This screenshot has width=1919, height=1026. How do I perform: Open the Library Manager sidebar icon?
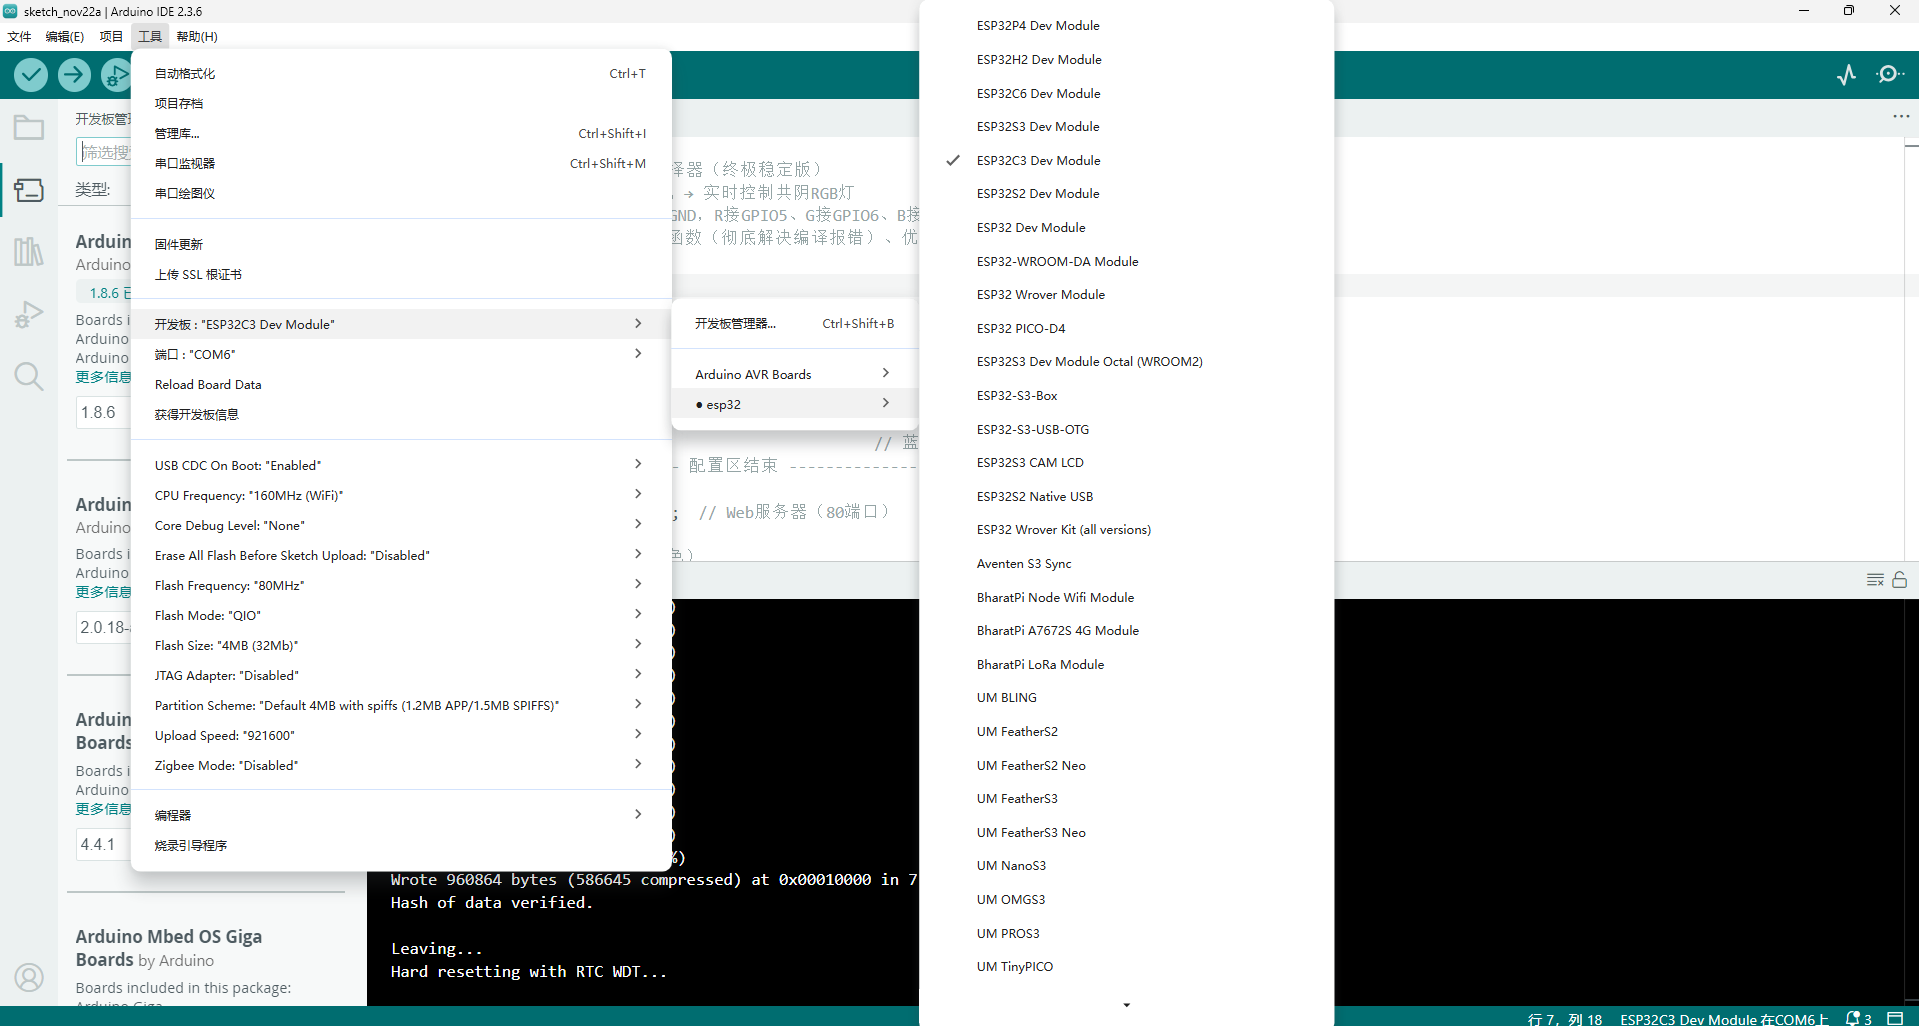tap(29, 252)
